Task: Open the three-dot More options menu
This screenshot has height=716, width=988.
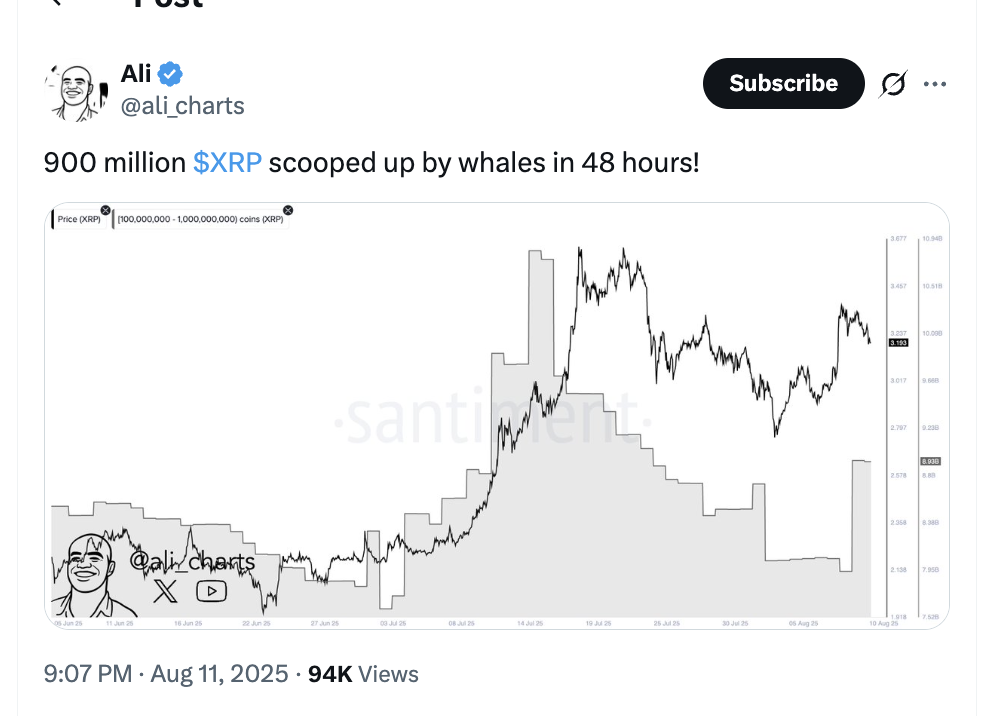Action: 935,85
